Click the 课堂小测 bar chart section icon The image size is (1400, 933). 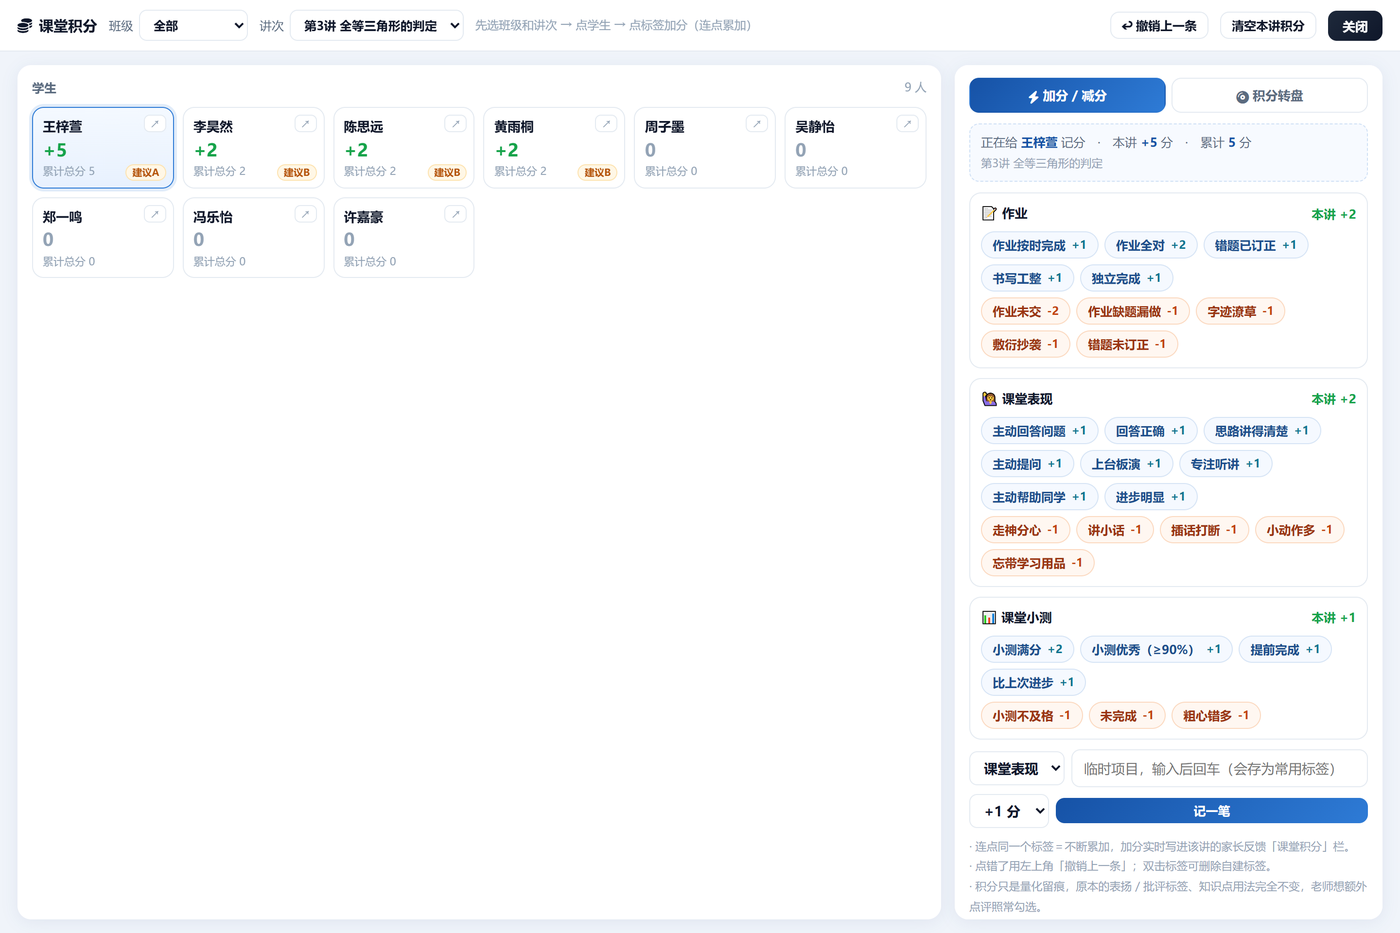tap(989, 617)
